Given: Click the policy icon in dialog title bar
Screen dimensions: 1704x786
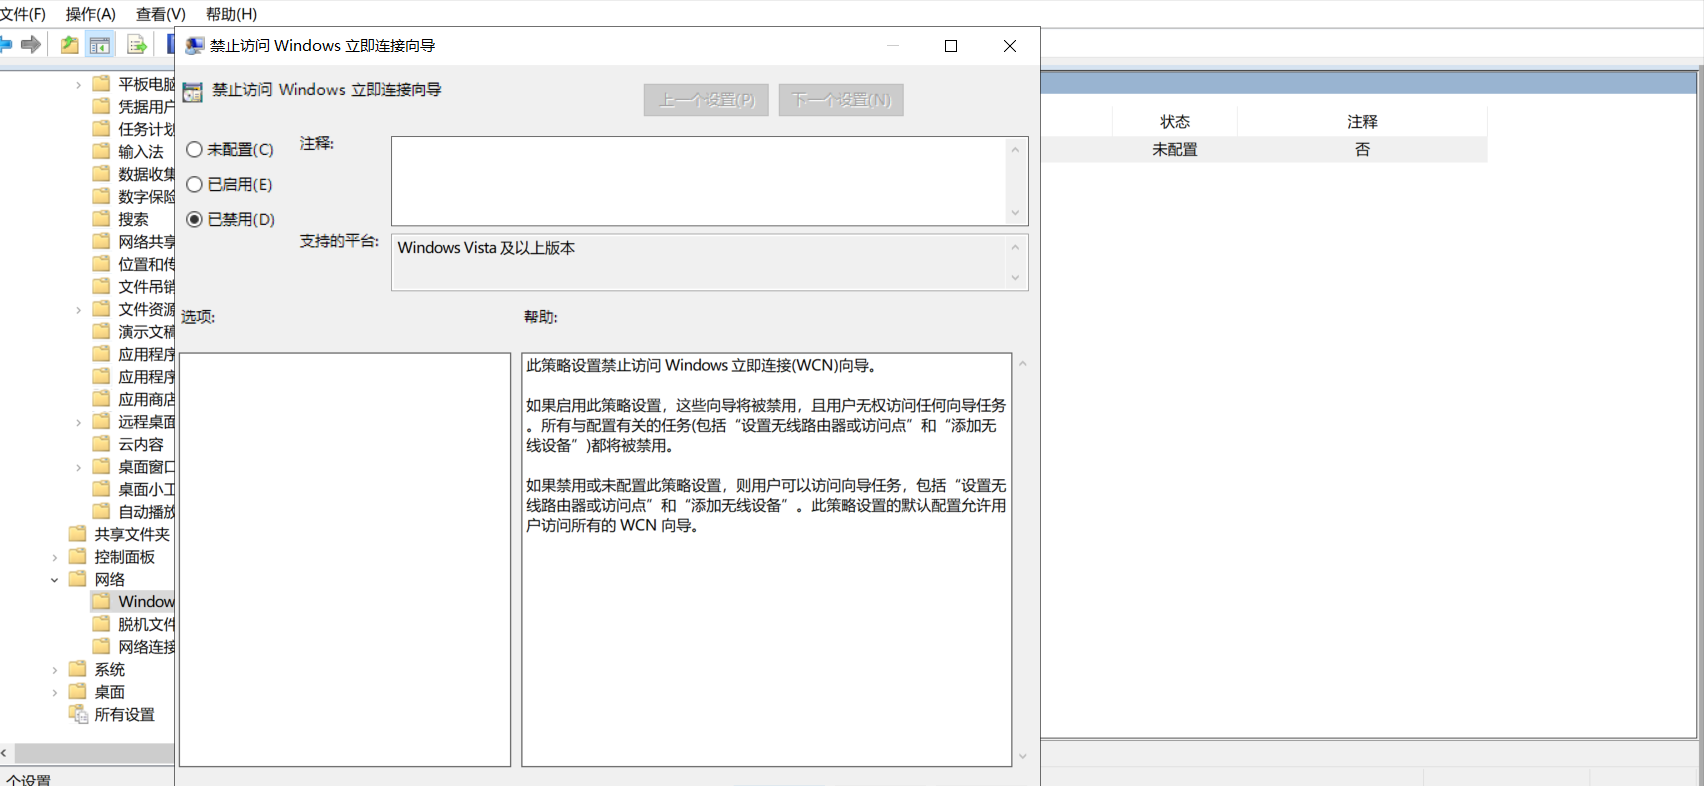Looking at the screenshot, I should click(x=194, y=46).
